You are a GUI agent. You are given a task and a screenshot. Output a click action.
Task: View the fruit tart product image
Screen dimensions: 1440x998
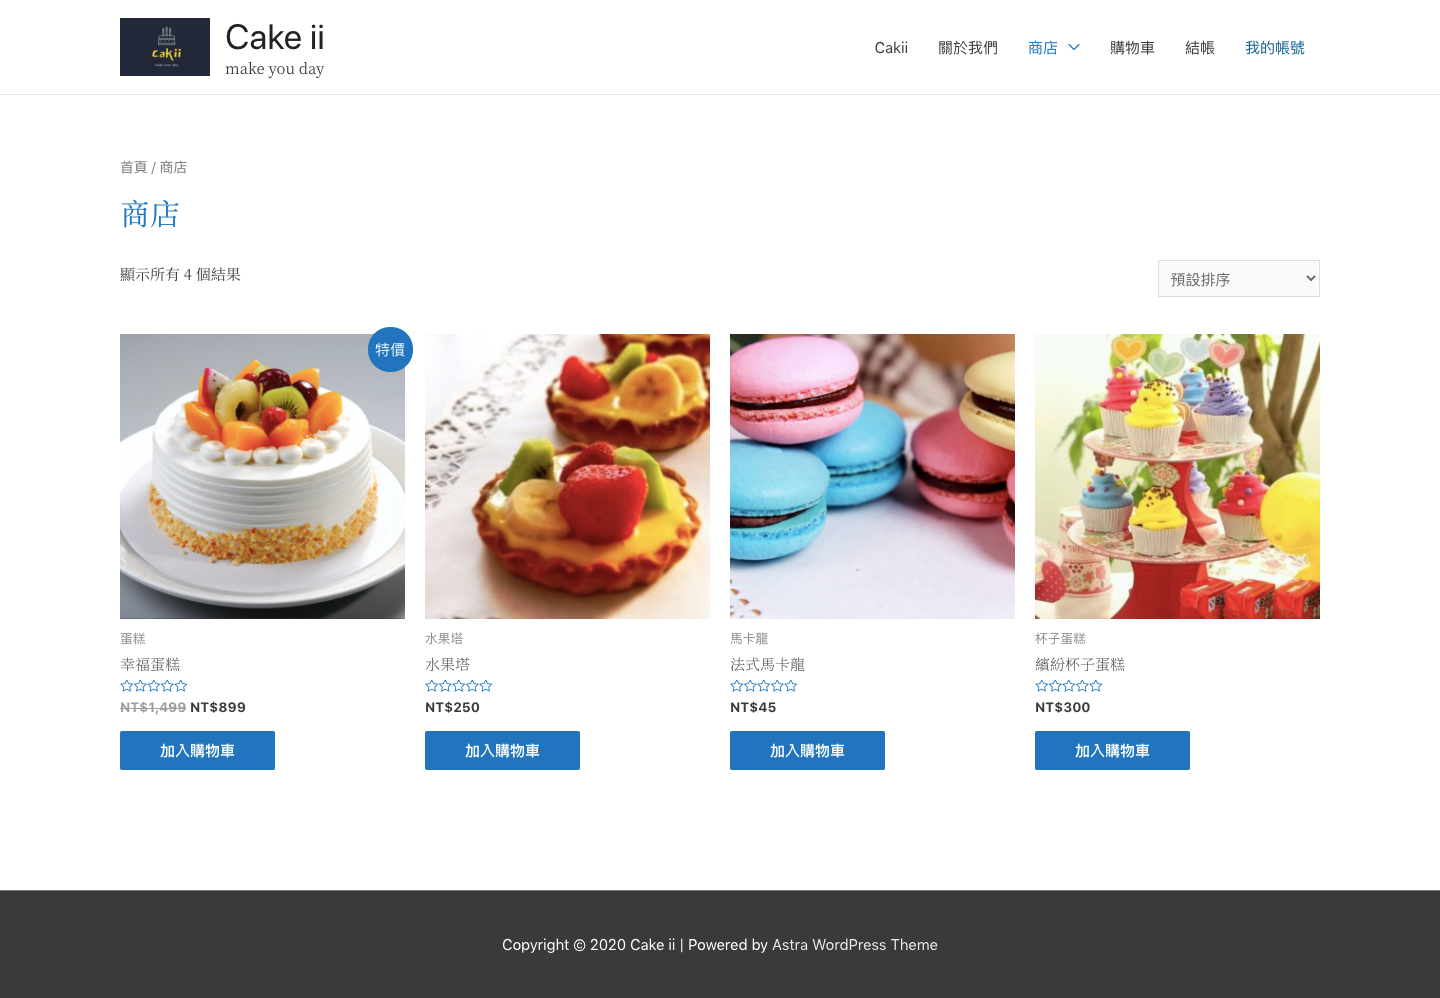pyautogui.click(x=567, y=476)
